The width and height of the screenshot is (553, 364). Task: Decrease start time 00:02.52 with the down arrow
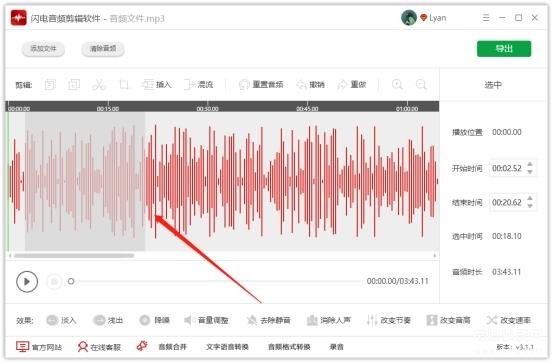pyautogui.click(x=530, y=172)
